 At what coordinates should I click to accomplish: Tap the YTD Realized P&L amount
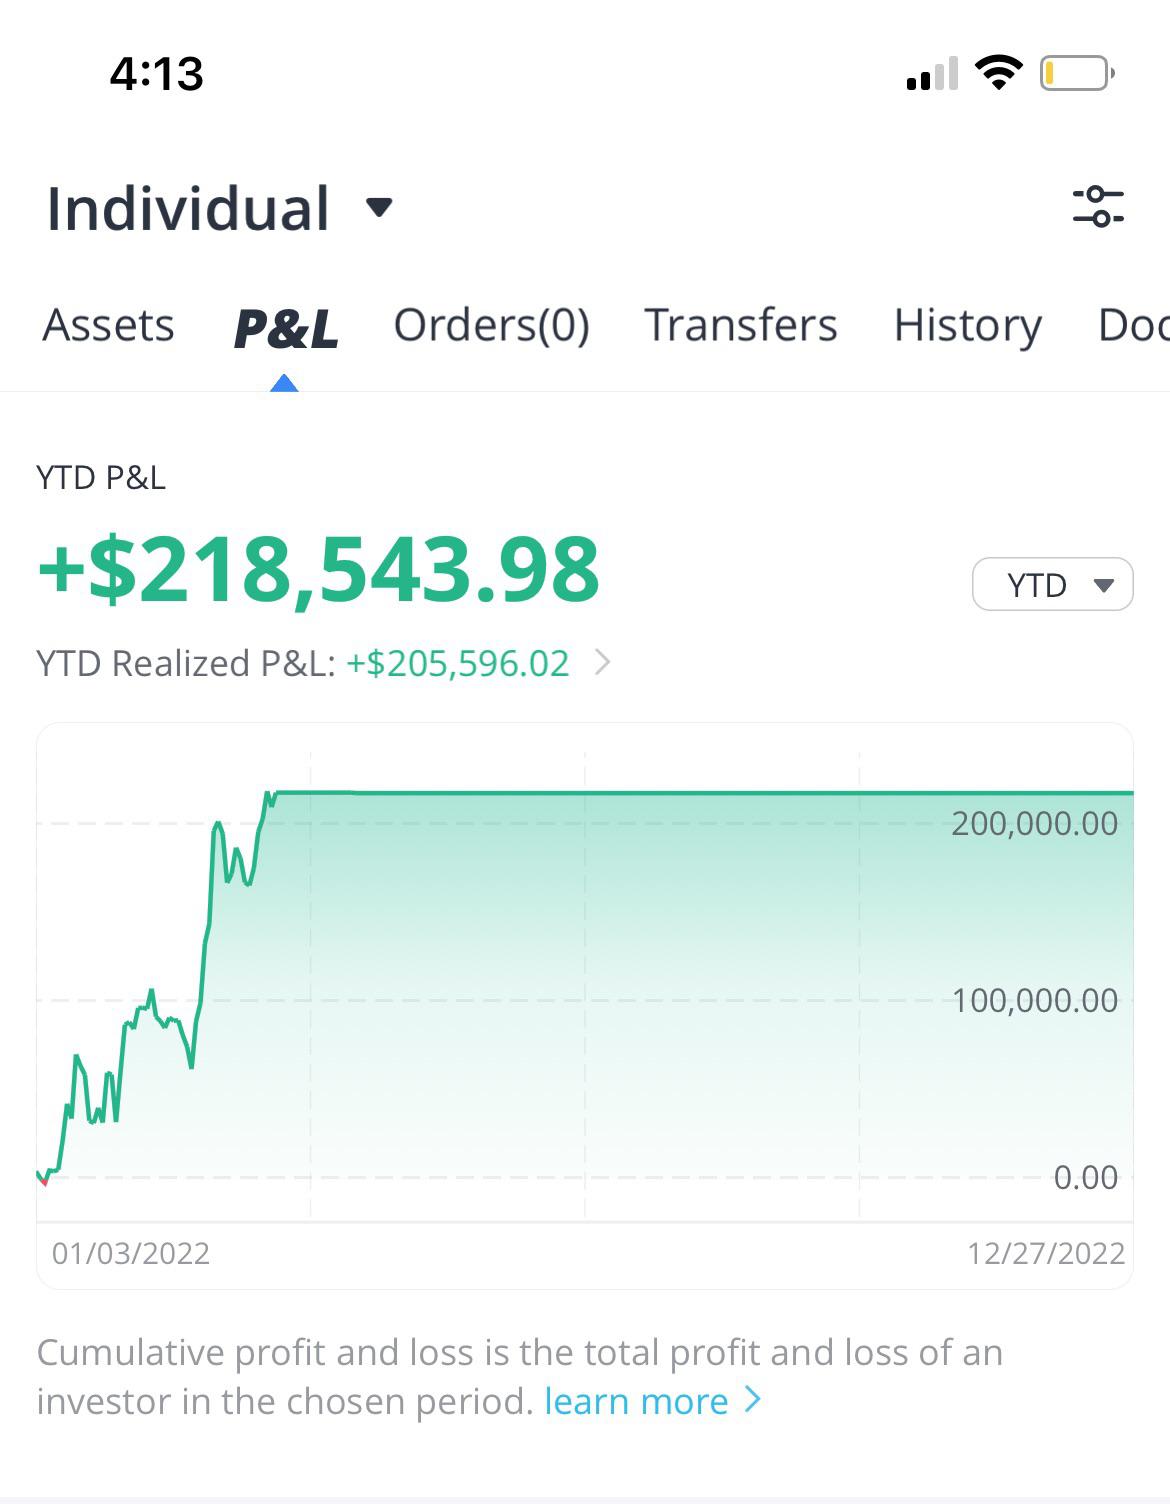pyautogui.click(x=457, y=664)
